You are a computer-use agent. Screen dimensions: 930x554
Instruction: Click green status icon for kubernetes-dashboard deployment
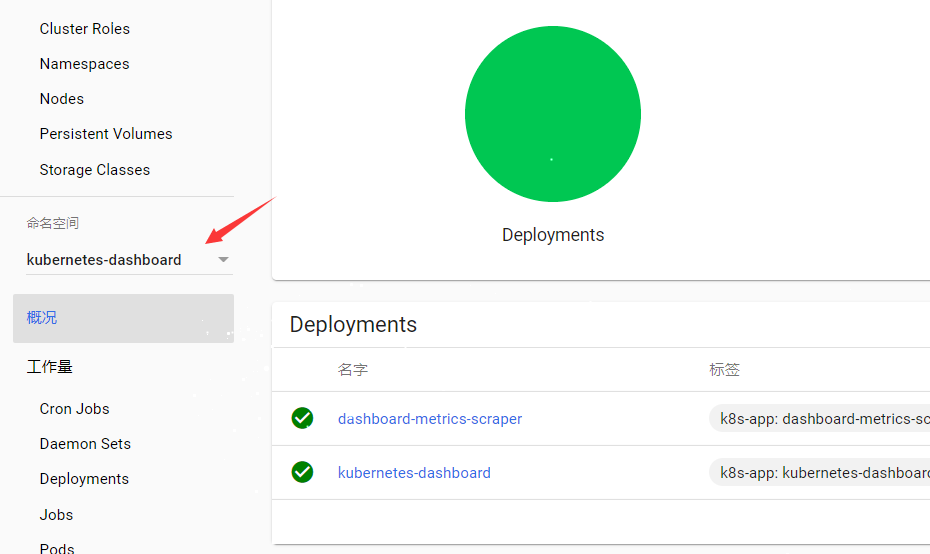302,472
